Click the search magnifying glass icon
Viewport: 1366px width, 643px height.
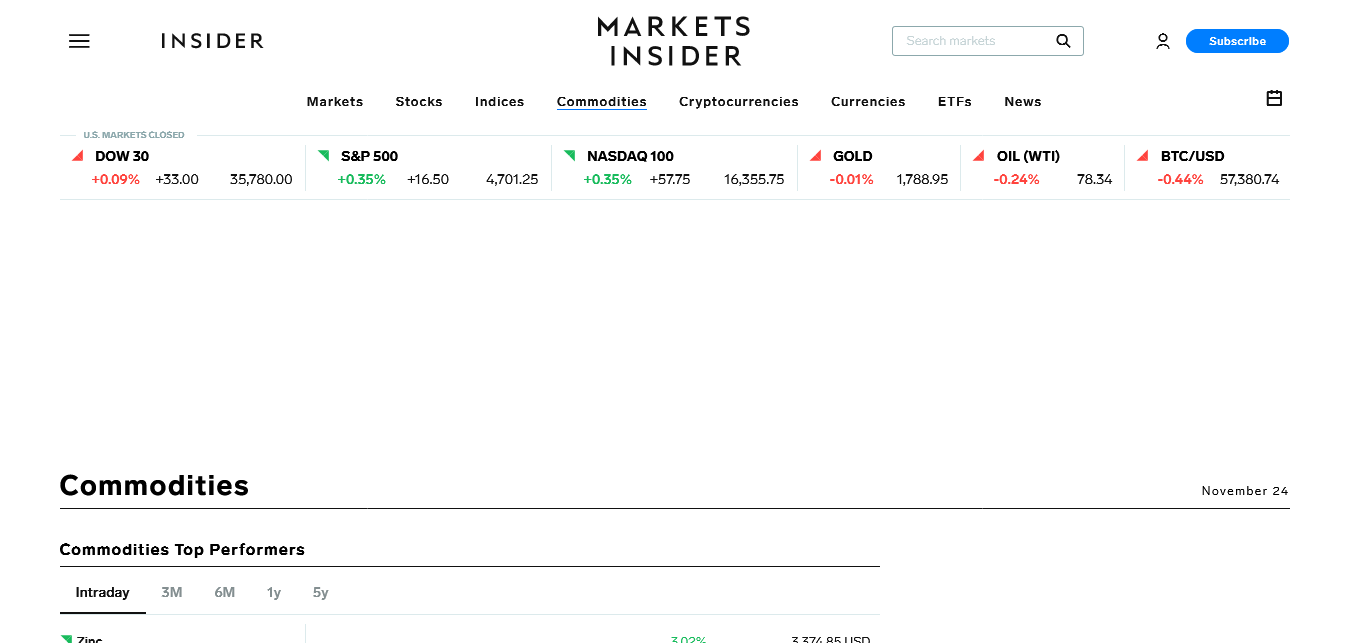pos(1063,41)
